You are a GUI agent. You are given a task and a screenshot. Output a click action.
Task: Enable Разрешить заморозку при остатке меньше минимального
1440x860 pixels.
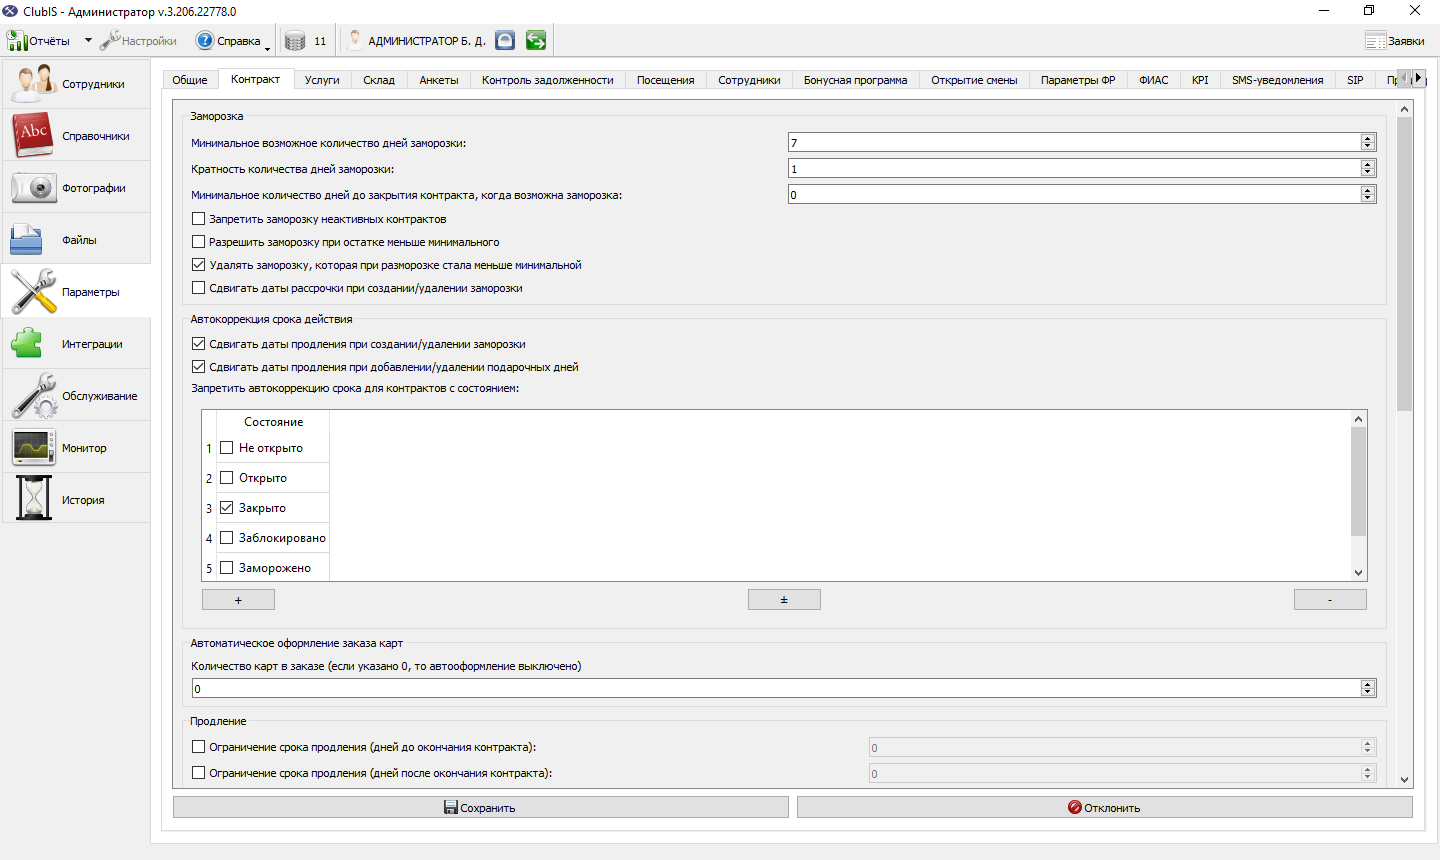coord(198,241)
